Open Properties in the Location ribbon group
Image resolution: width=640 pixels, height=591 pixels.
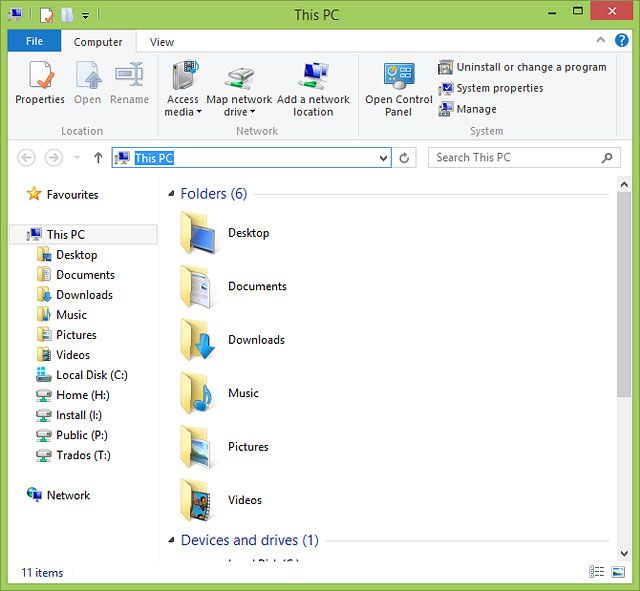[40, 83]
